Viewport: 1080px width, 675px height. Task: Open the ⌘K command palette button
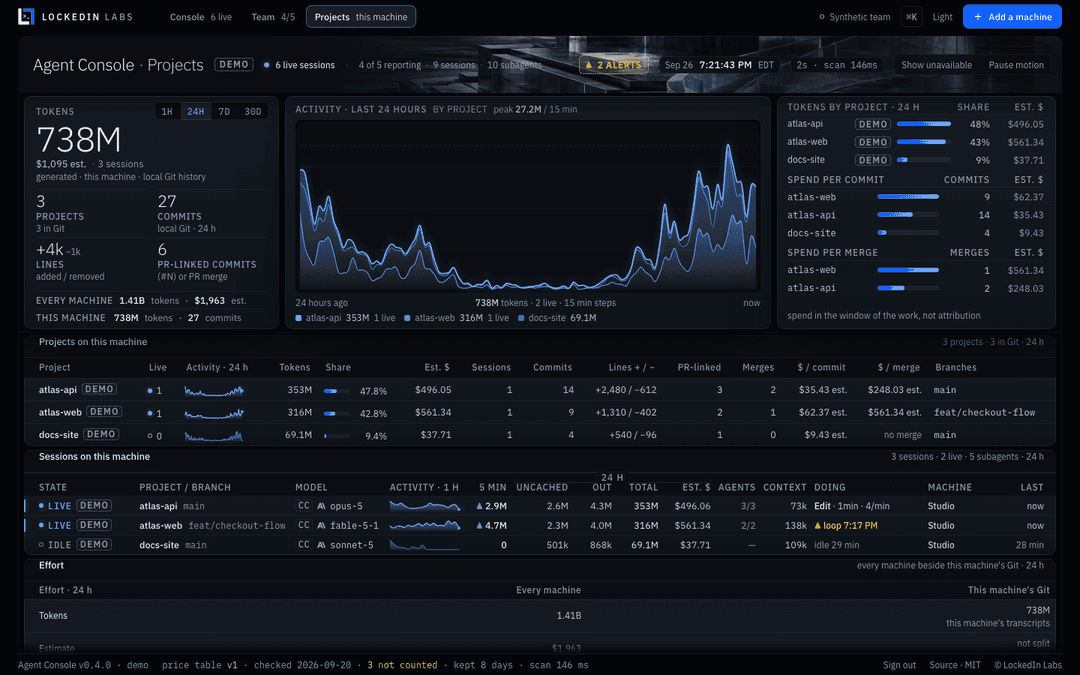click(x=911, y=17)
